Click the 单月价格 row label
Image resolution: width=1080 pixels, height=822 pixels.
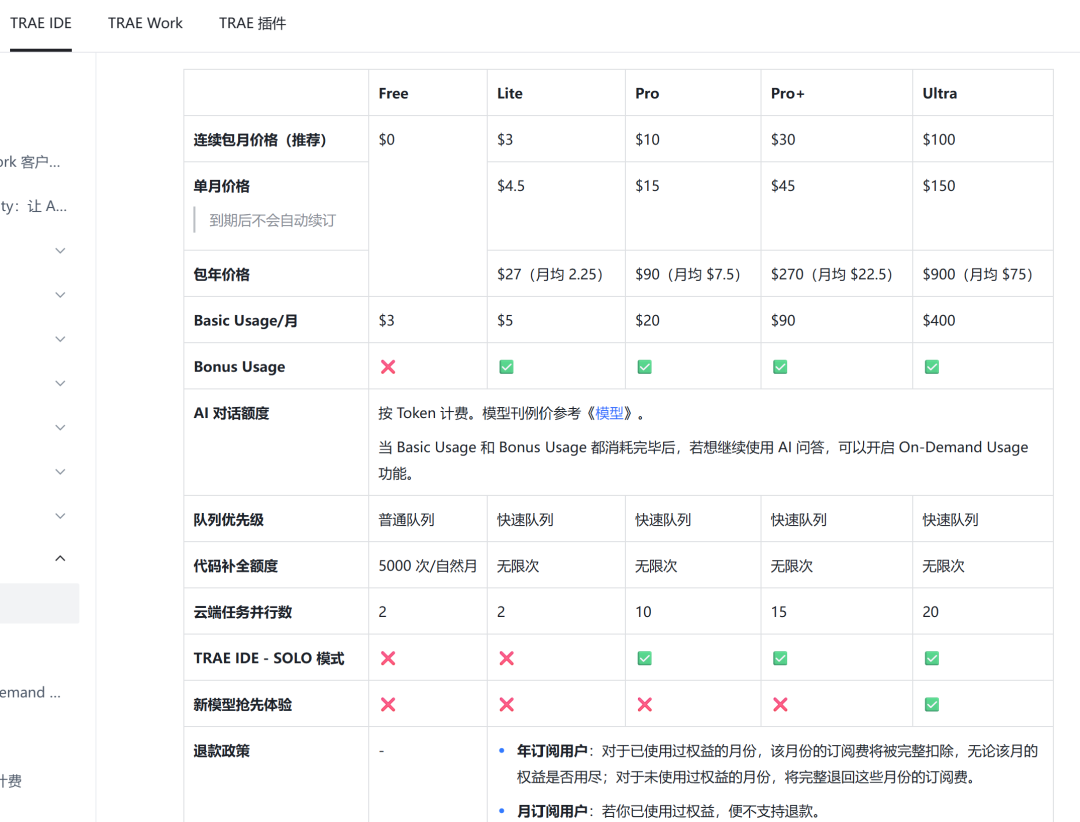(221, 186)
